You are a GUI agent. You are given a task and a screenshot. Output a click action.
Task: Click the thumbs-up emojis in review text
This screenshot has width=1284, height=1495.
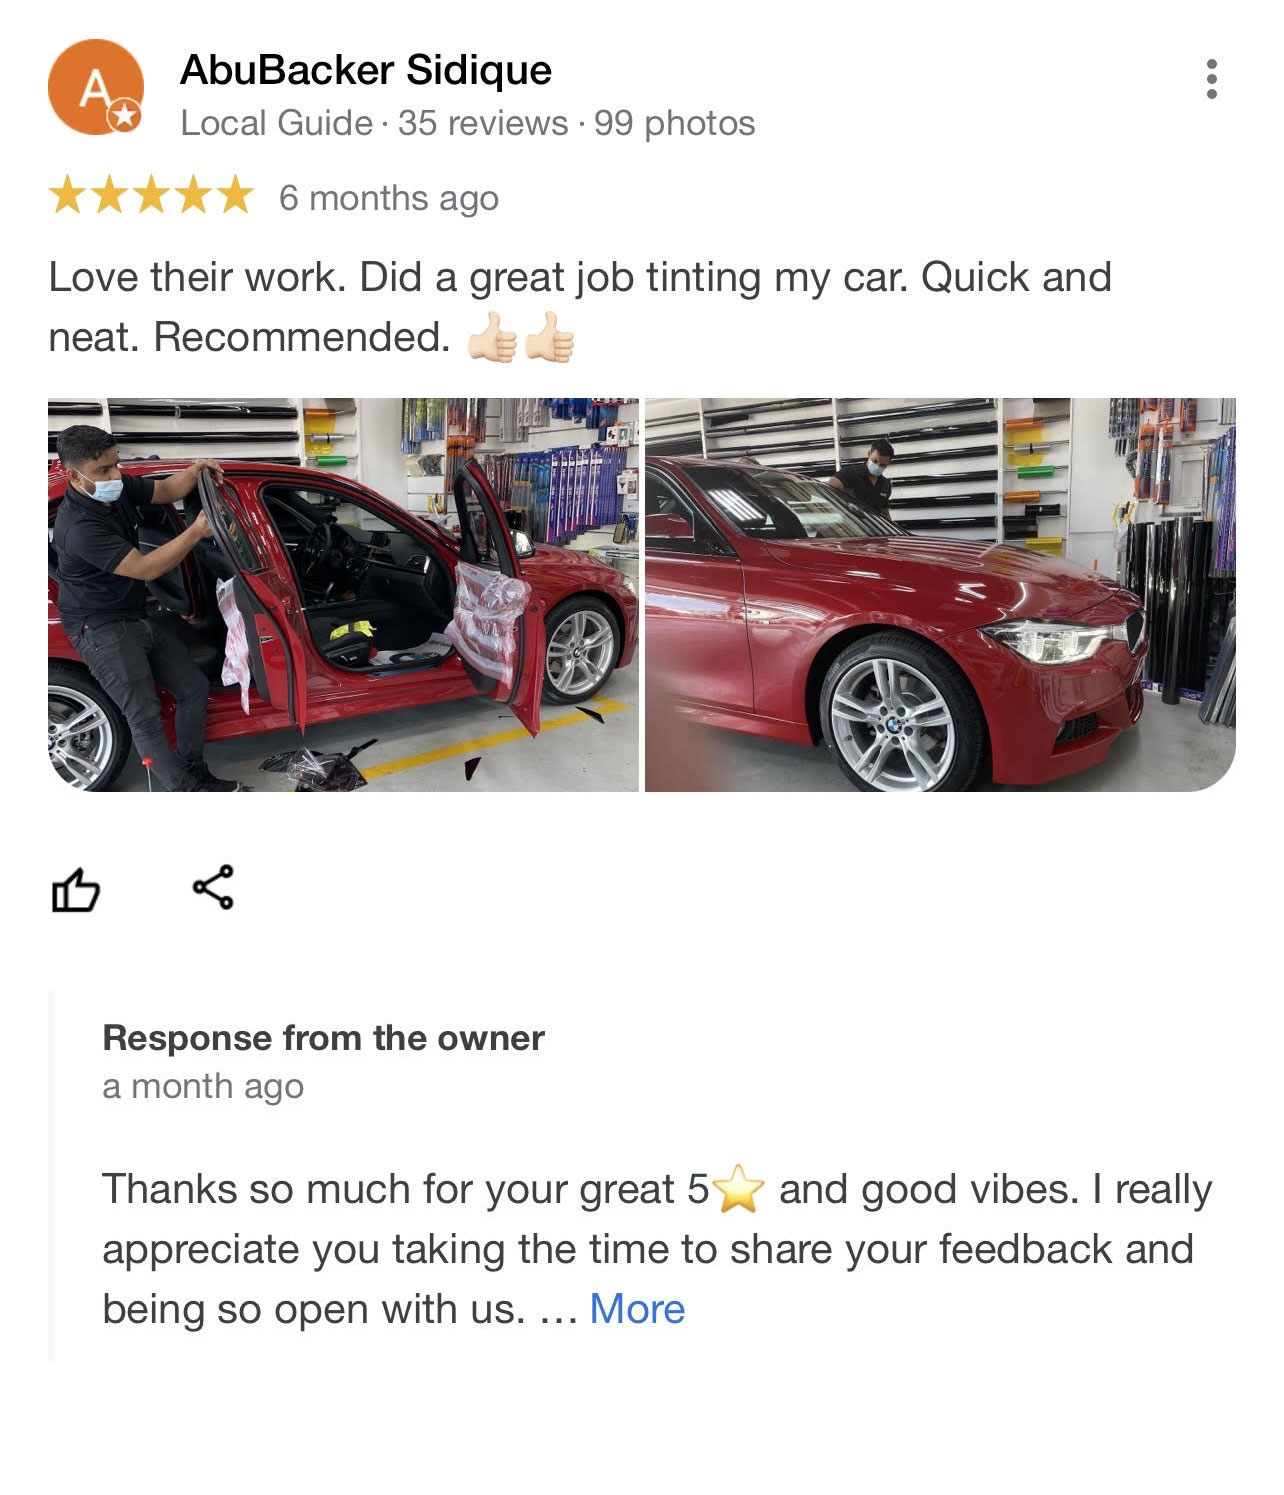coord(521,338)
